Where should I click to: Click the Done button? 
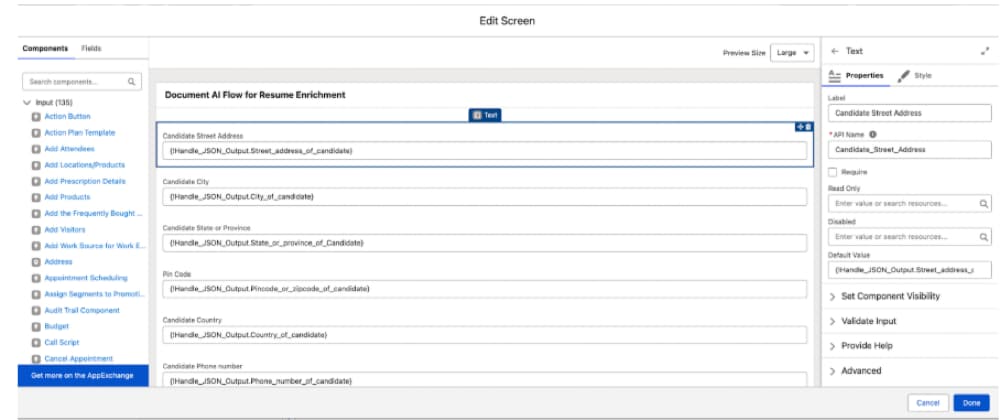click(x=971, y=403)
